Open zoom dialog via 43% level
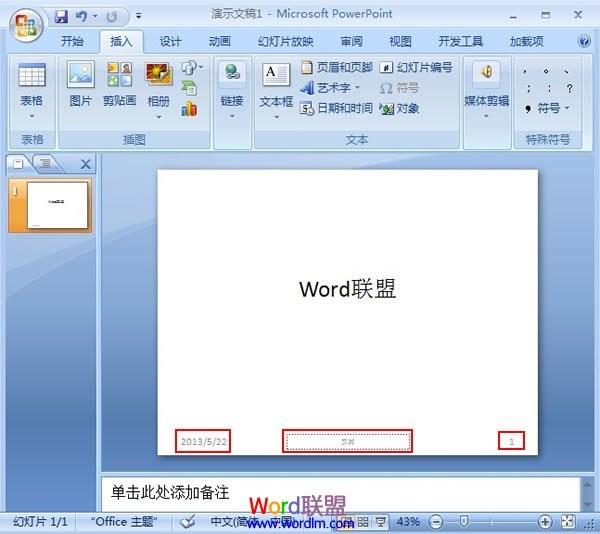Viewport: 600px width, 534px height. point(408,522)
